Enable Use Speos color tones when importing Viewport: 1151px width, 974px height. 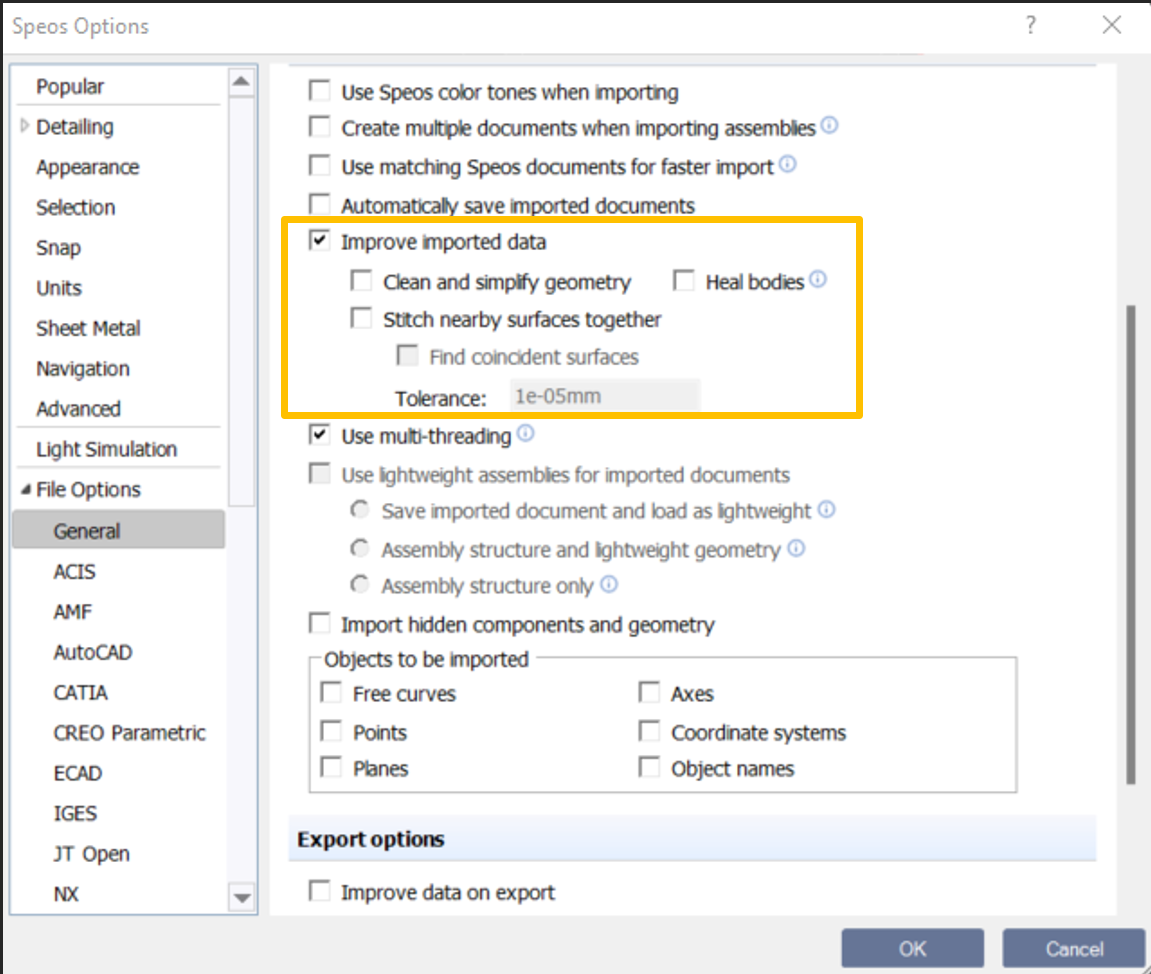point(319,91)
